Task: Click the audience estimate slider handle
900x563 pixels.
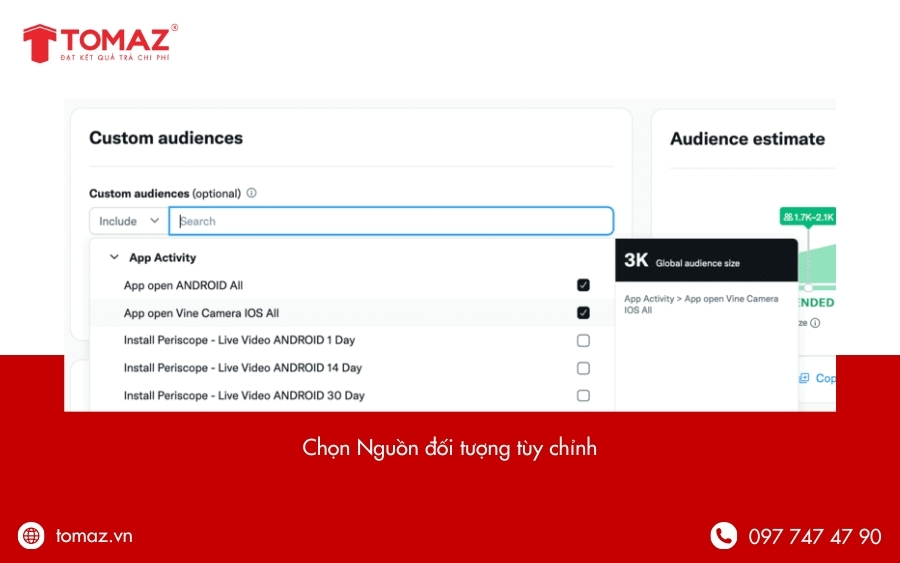Action: tap(808, 287)
